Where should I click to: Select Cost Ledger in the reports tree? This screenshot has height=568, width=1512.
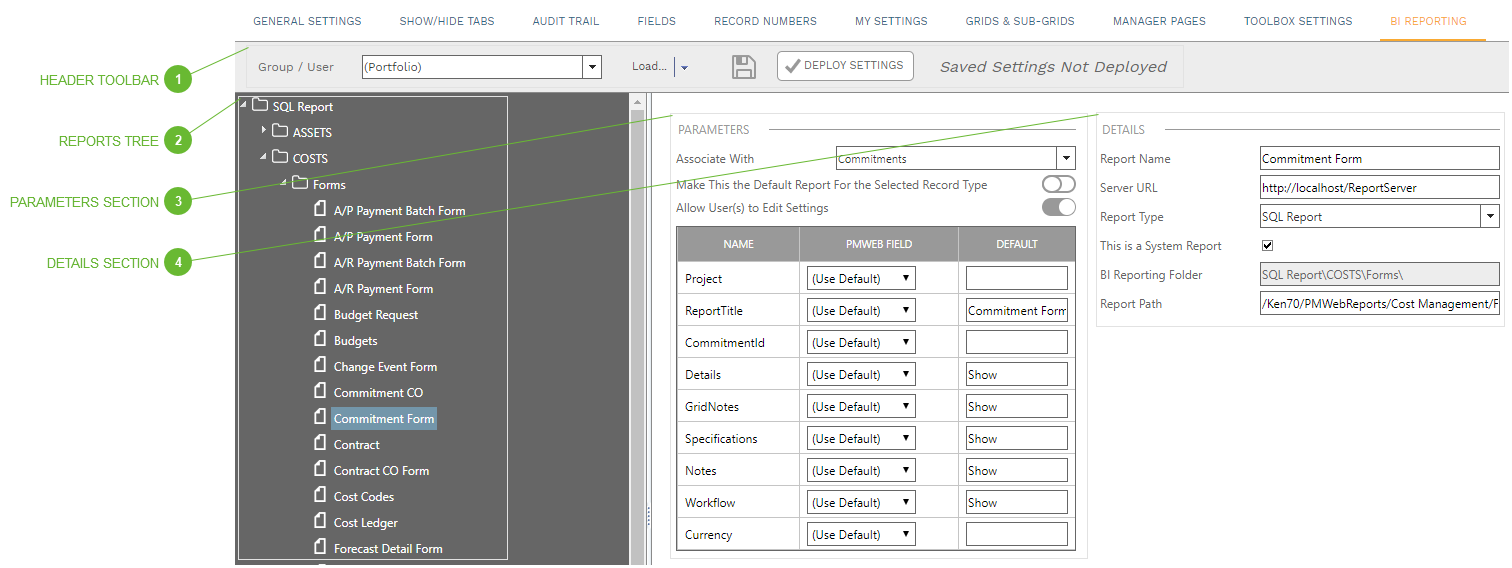pyautogui.click(x=366, y=522)
